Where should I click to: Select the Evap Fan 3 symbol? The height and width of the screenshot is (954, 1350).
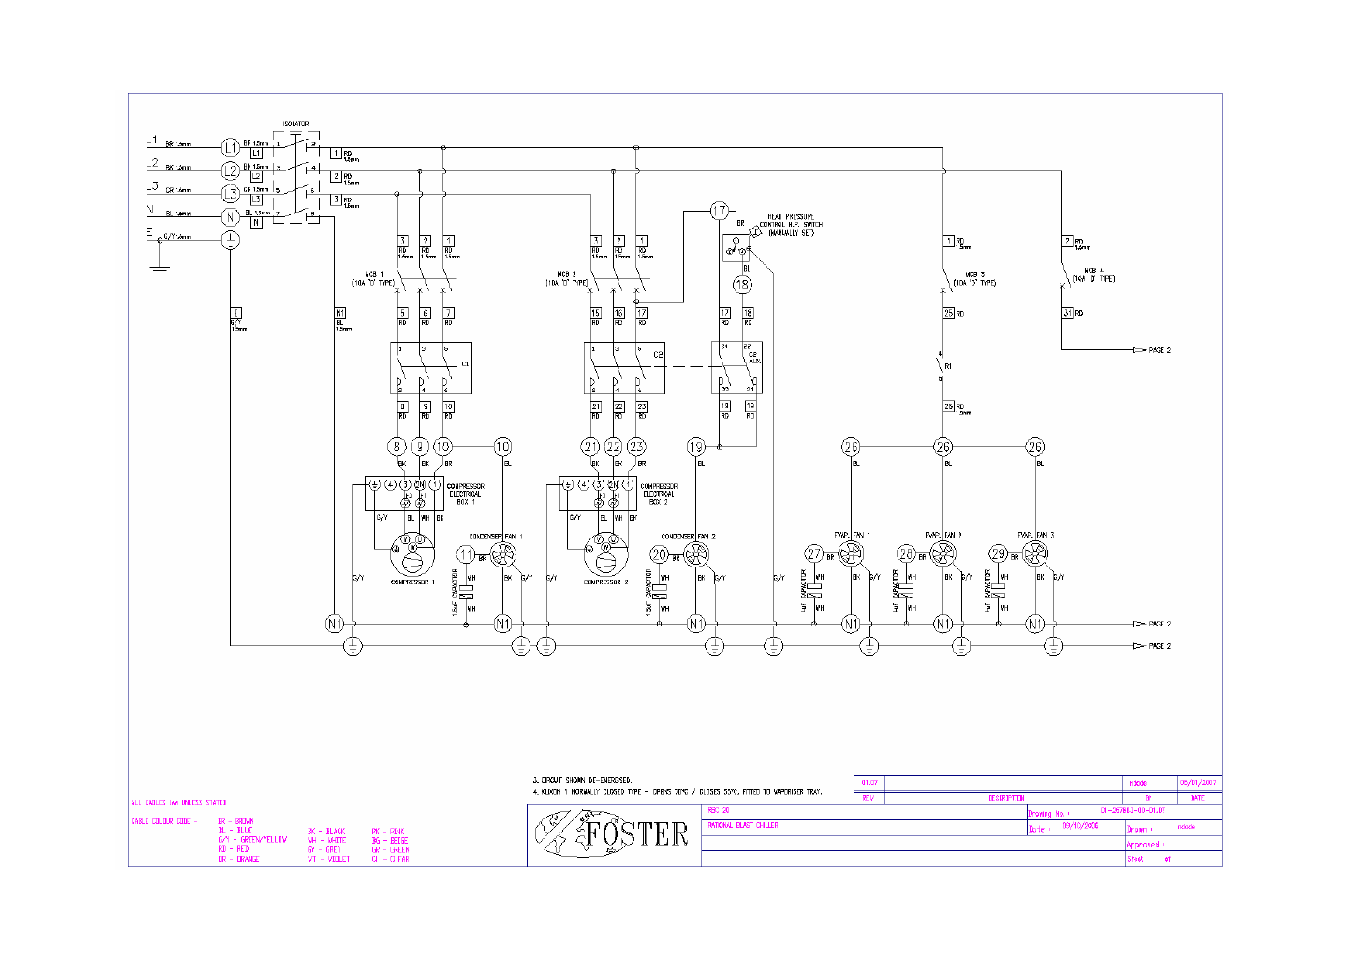click(1035, 553)
